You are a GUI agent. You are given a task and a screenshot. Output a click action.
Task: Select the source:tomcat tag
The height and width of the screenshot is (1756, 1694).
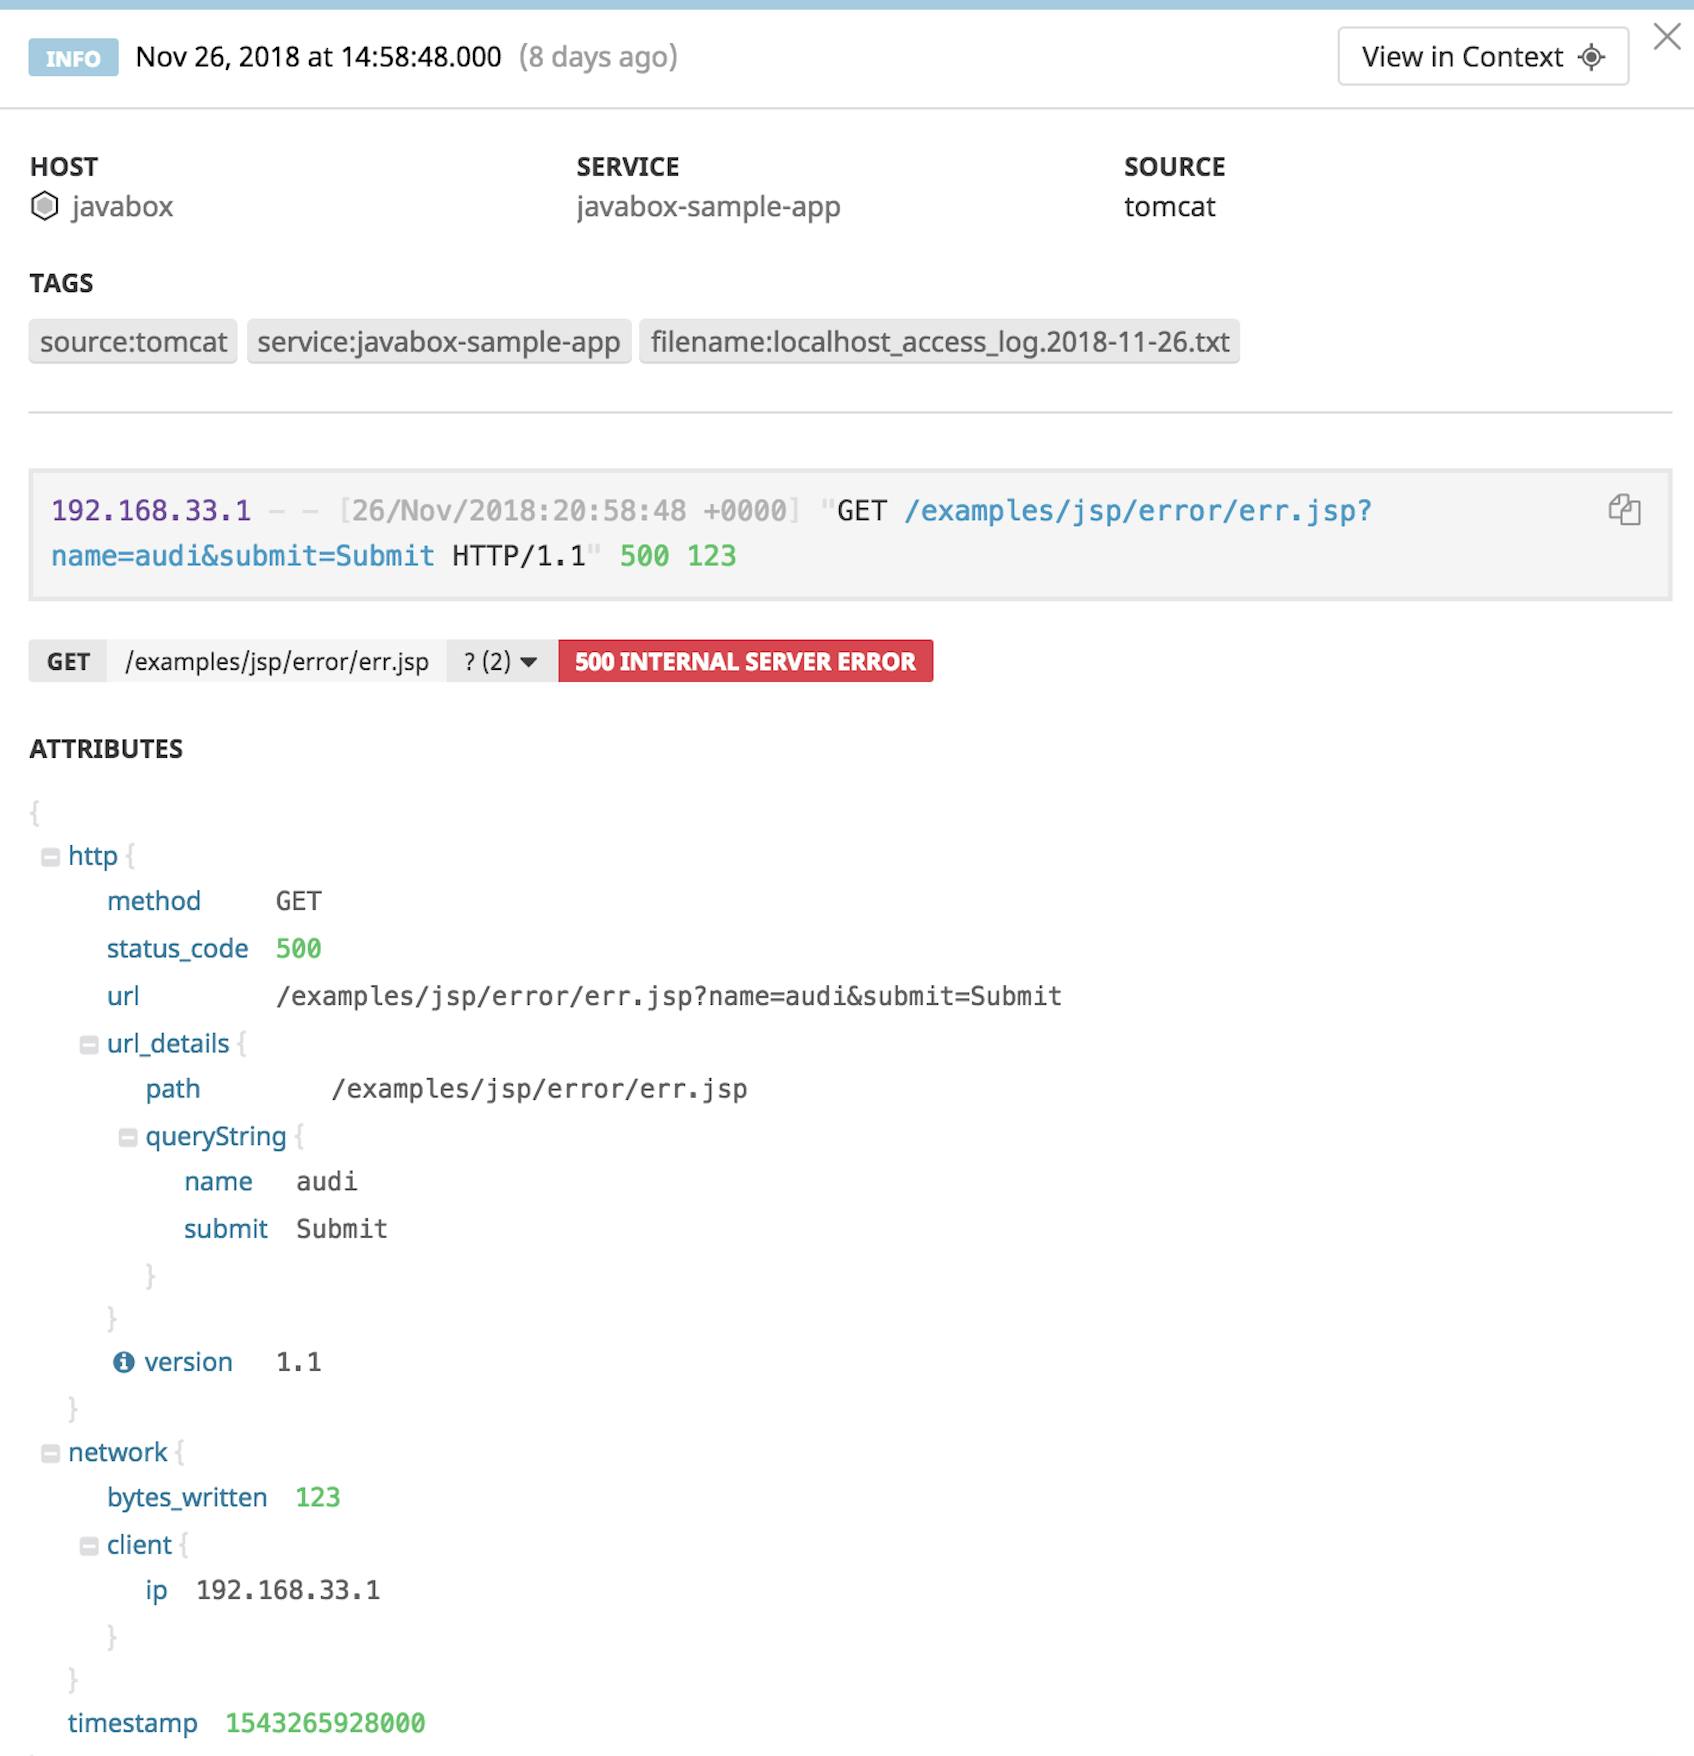[x=133, y=341]
